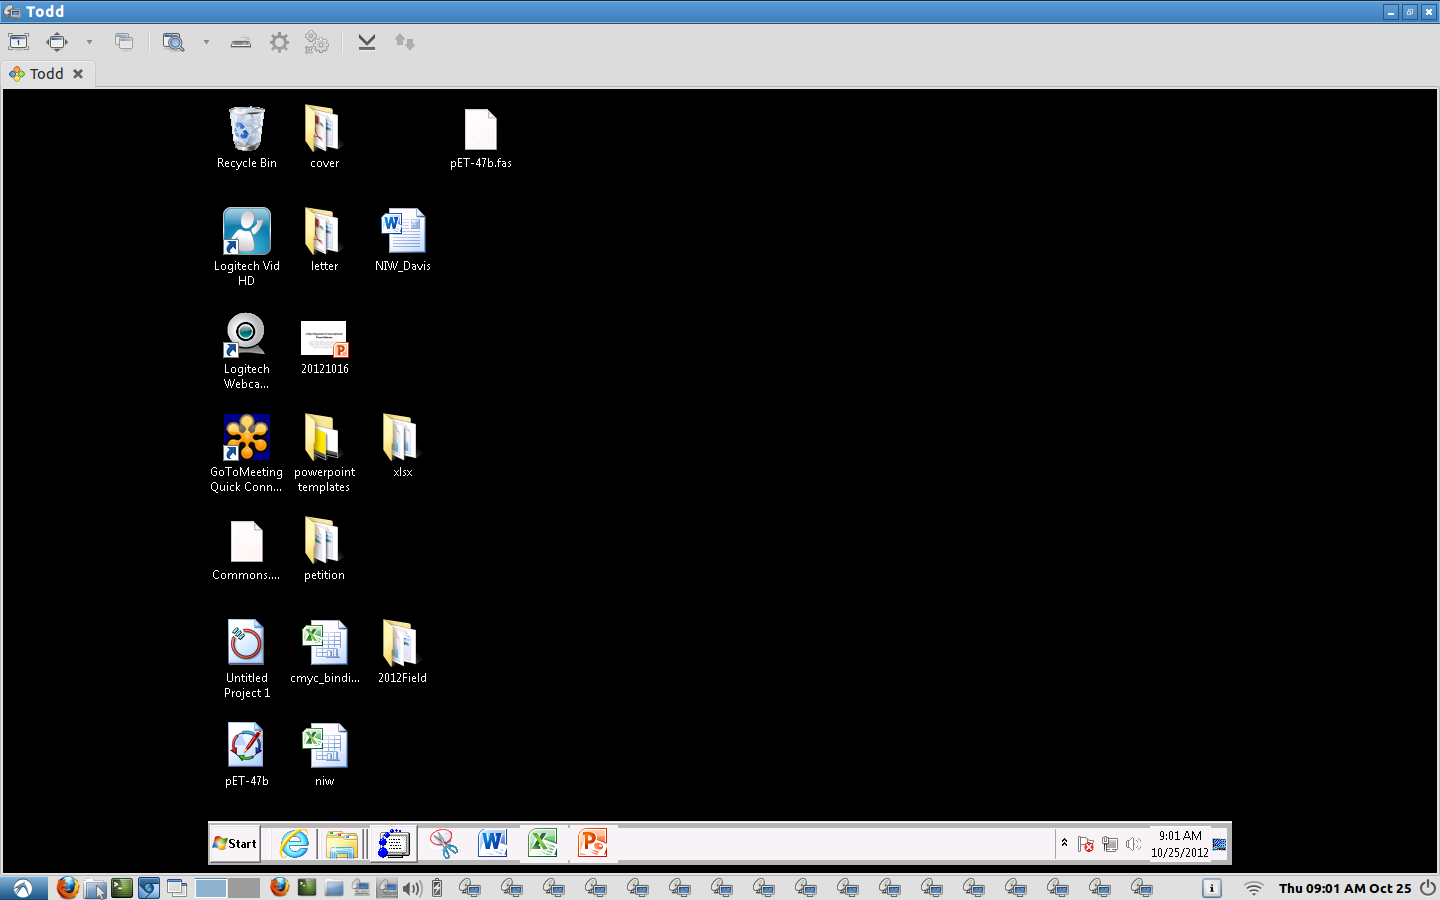Select the GoToMeeting Quick Connect shortcut

[246, 453]
